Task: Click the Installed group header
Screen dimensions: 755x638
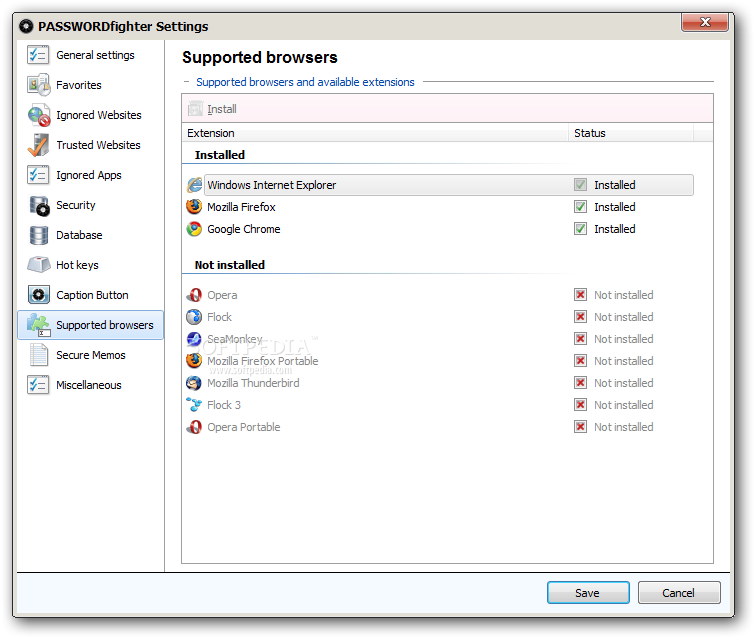Action: 220,155
